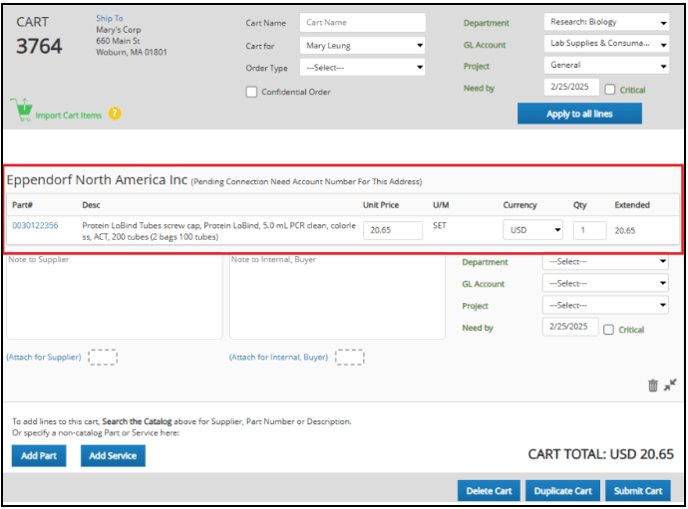Click the collapse arrows icon beside trash
The height and width of the screenshot is (509, 688).
pyautogui.click(x=670, y=385)
